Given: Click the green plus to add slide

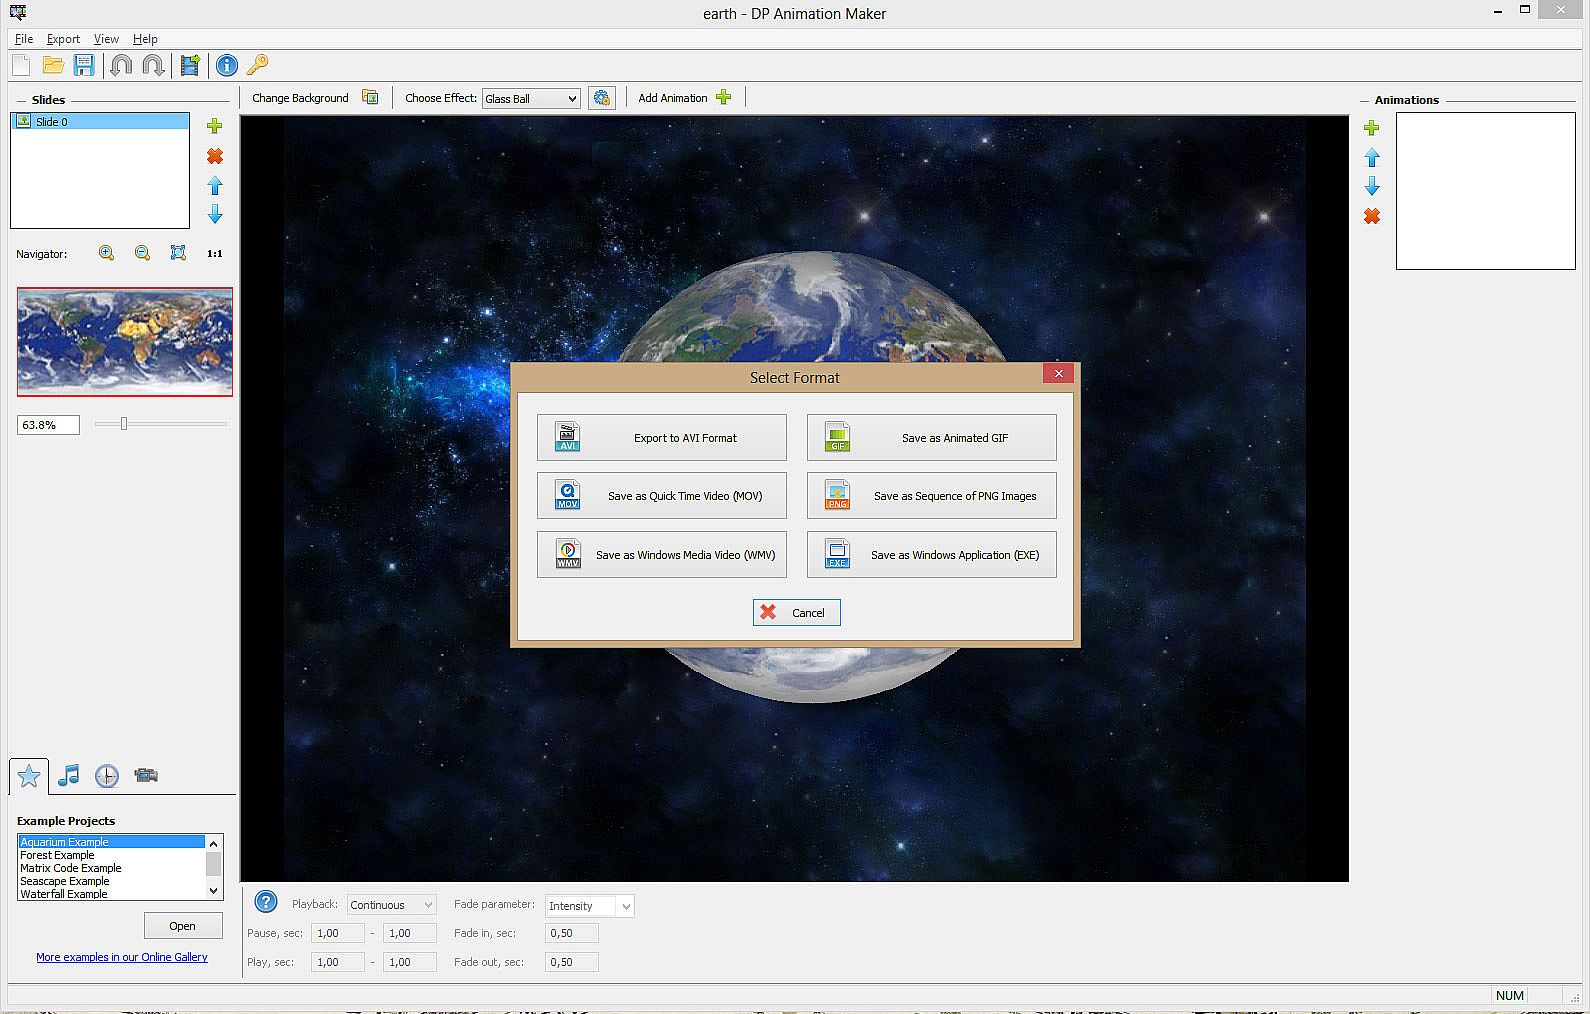Looking at the screenshot, I should [214, 126].
